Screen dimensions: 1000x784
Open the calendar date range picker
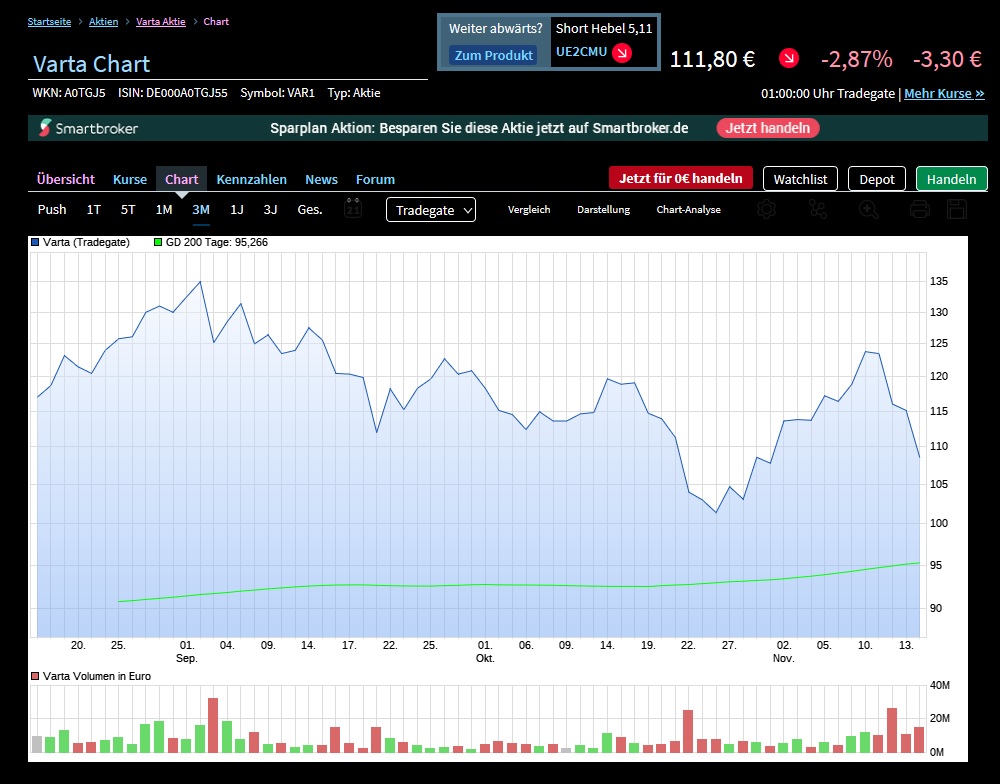click(x=353, y=208)
